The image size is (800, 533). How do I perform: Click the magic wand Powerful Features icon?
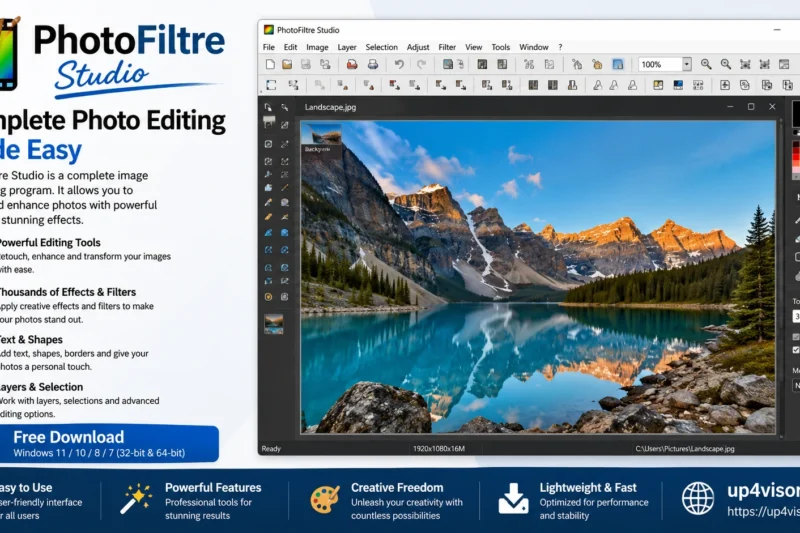[136, 499]
